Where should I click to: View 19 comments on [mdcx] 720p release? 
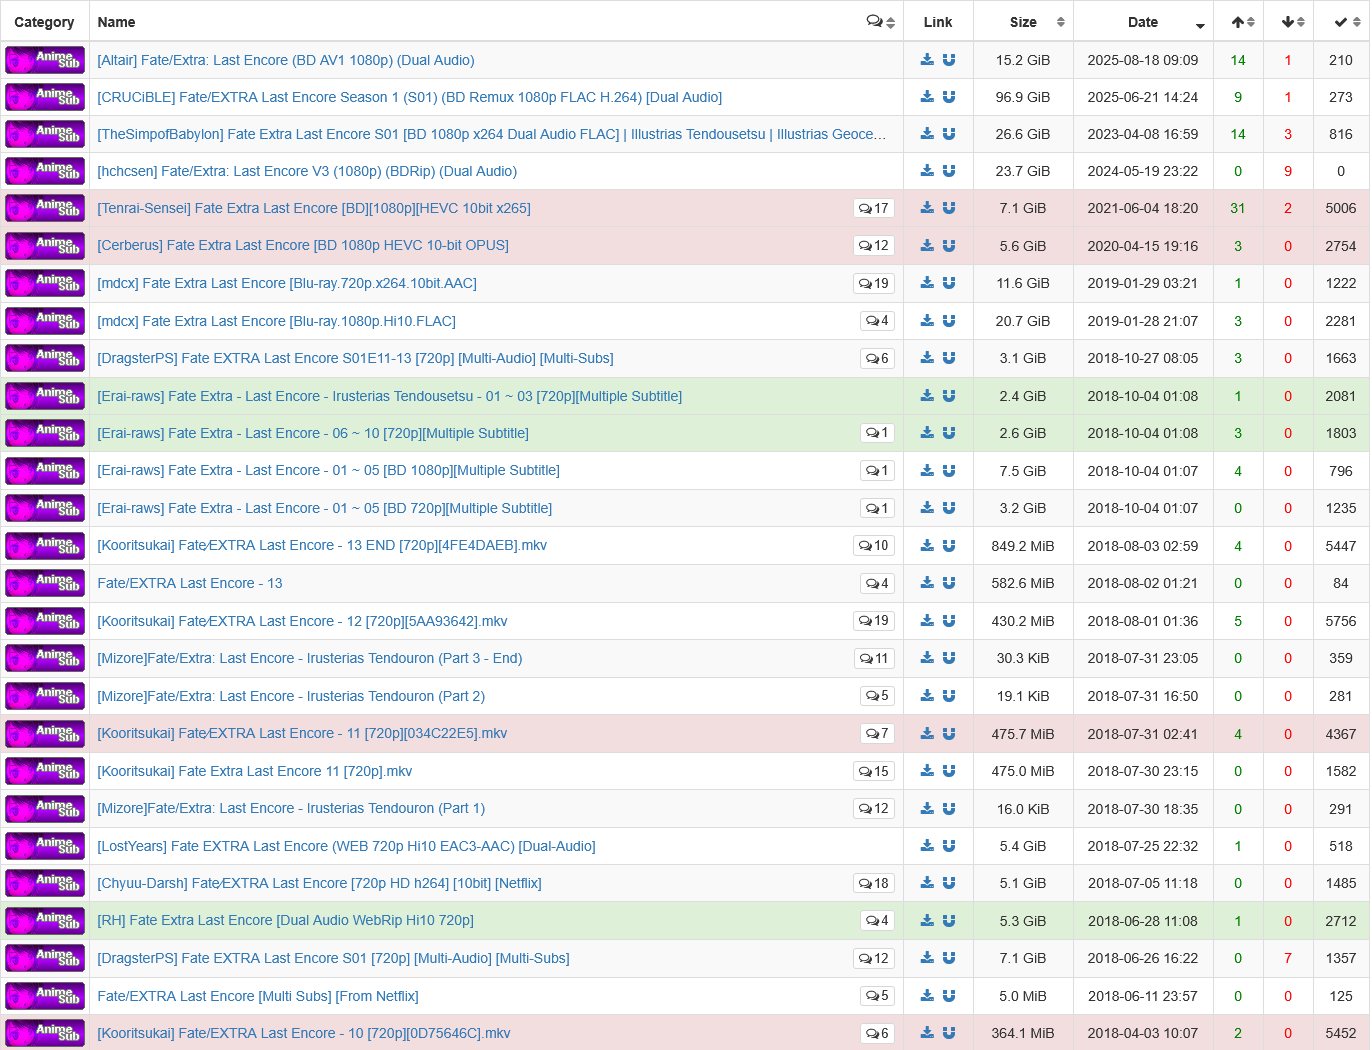tap(874, 283)
